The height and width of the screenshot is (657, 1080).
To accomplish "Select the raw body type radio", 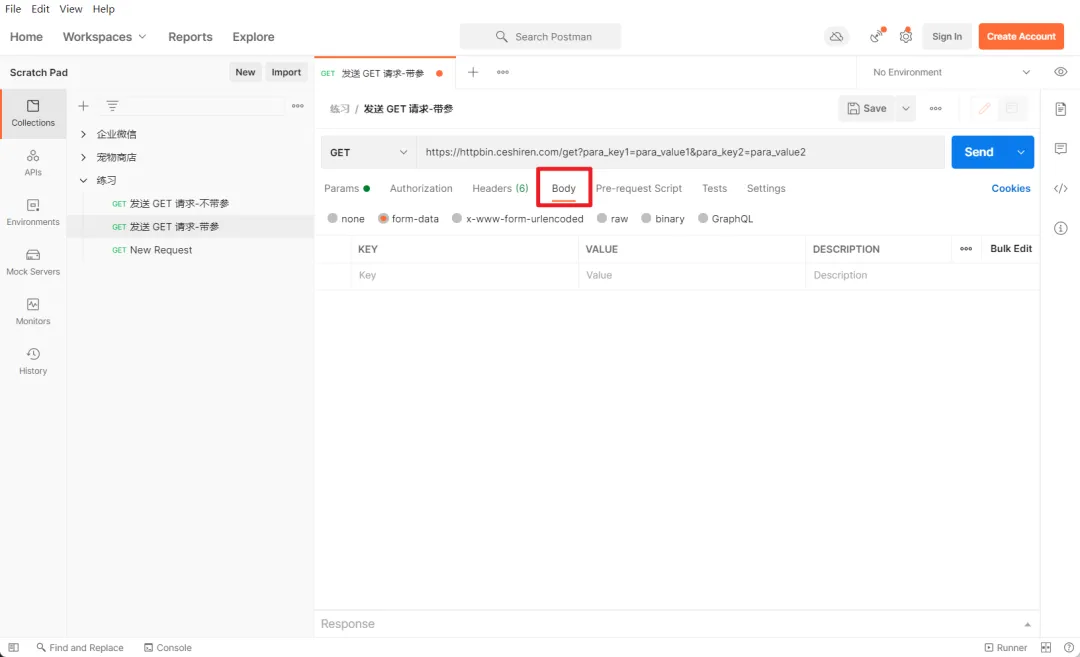I will tap(602, 218).
